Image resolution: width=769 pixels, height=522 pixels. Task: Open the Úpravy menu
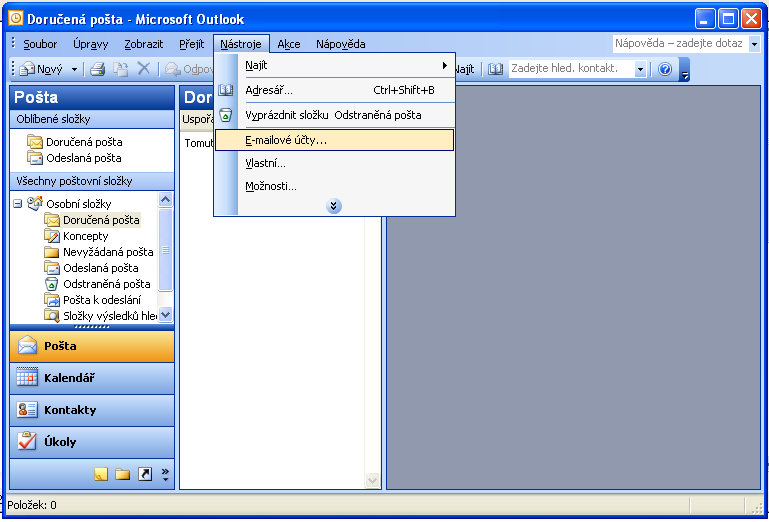[x=90, y=44]
